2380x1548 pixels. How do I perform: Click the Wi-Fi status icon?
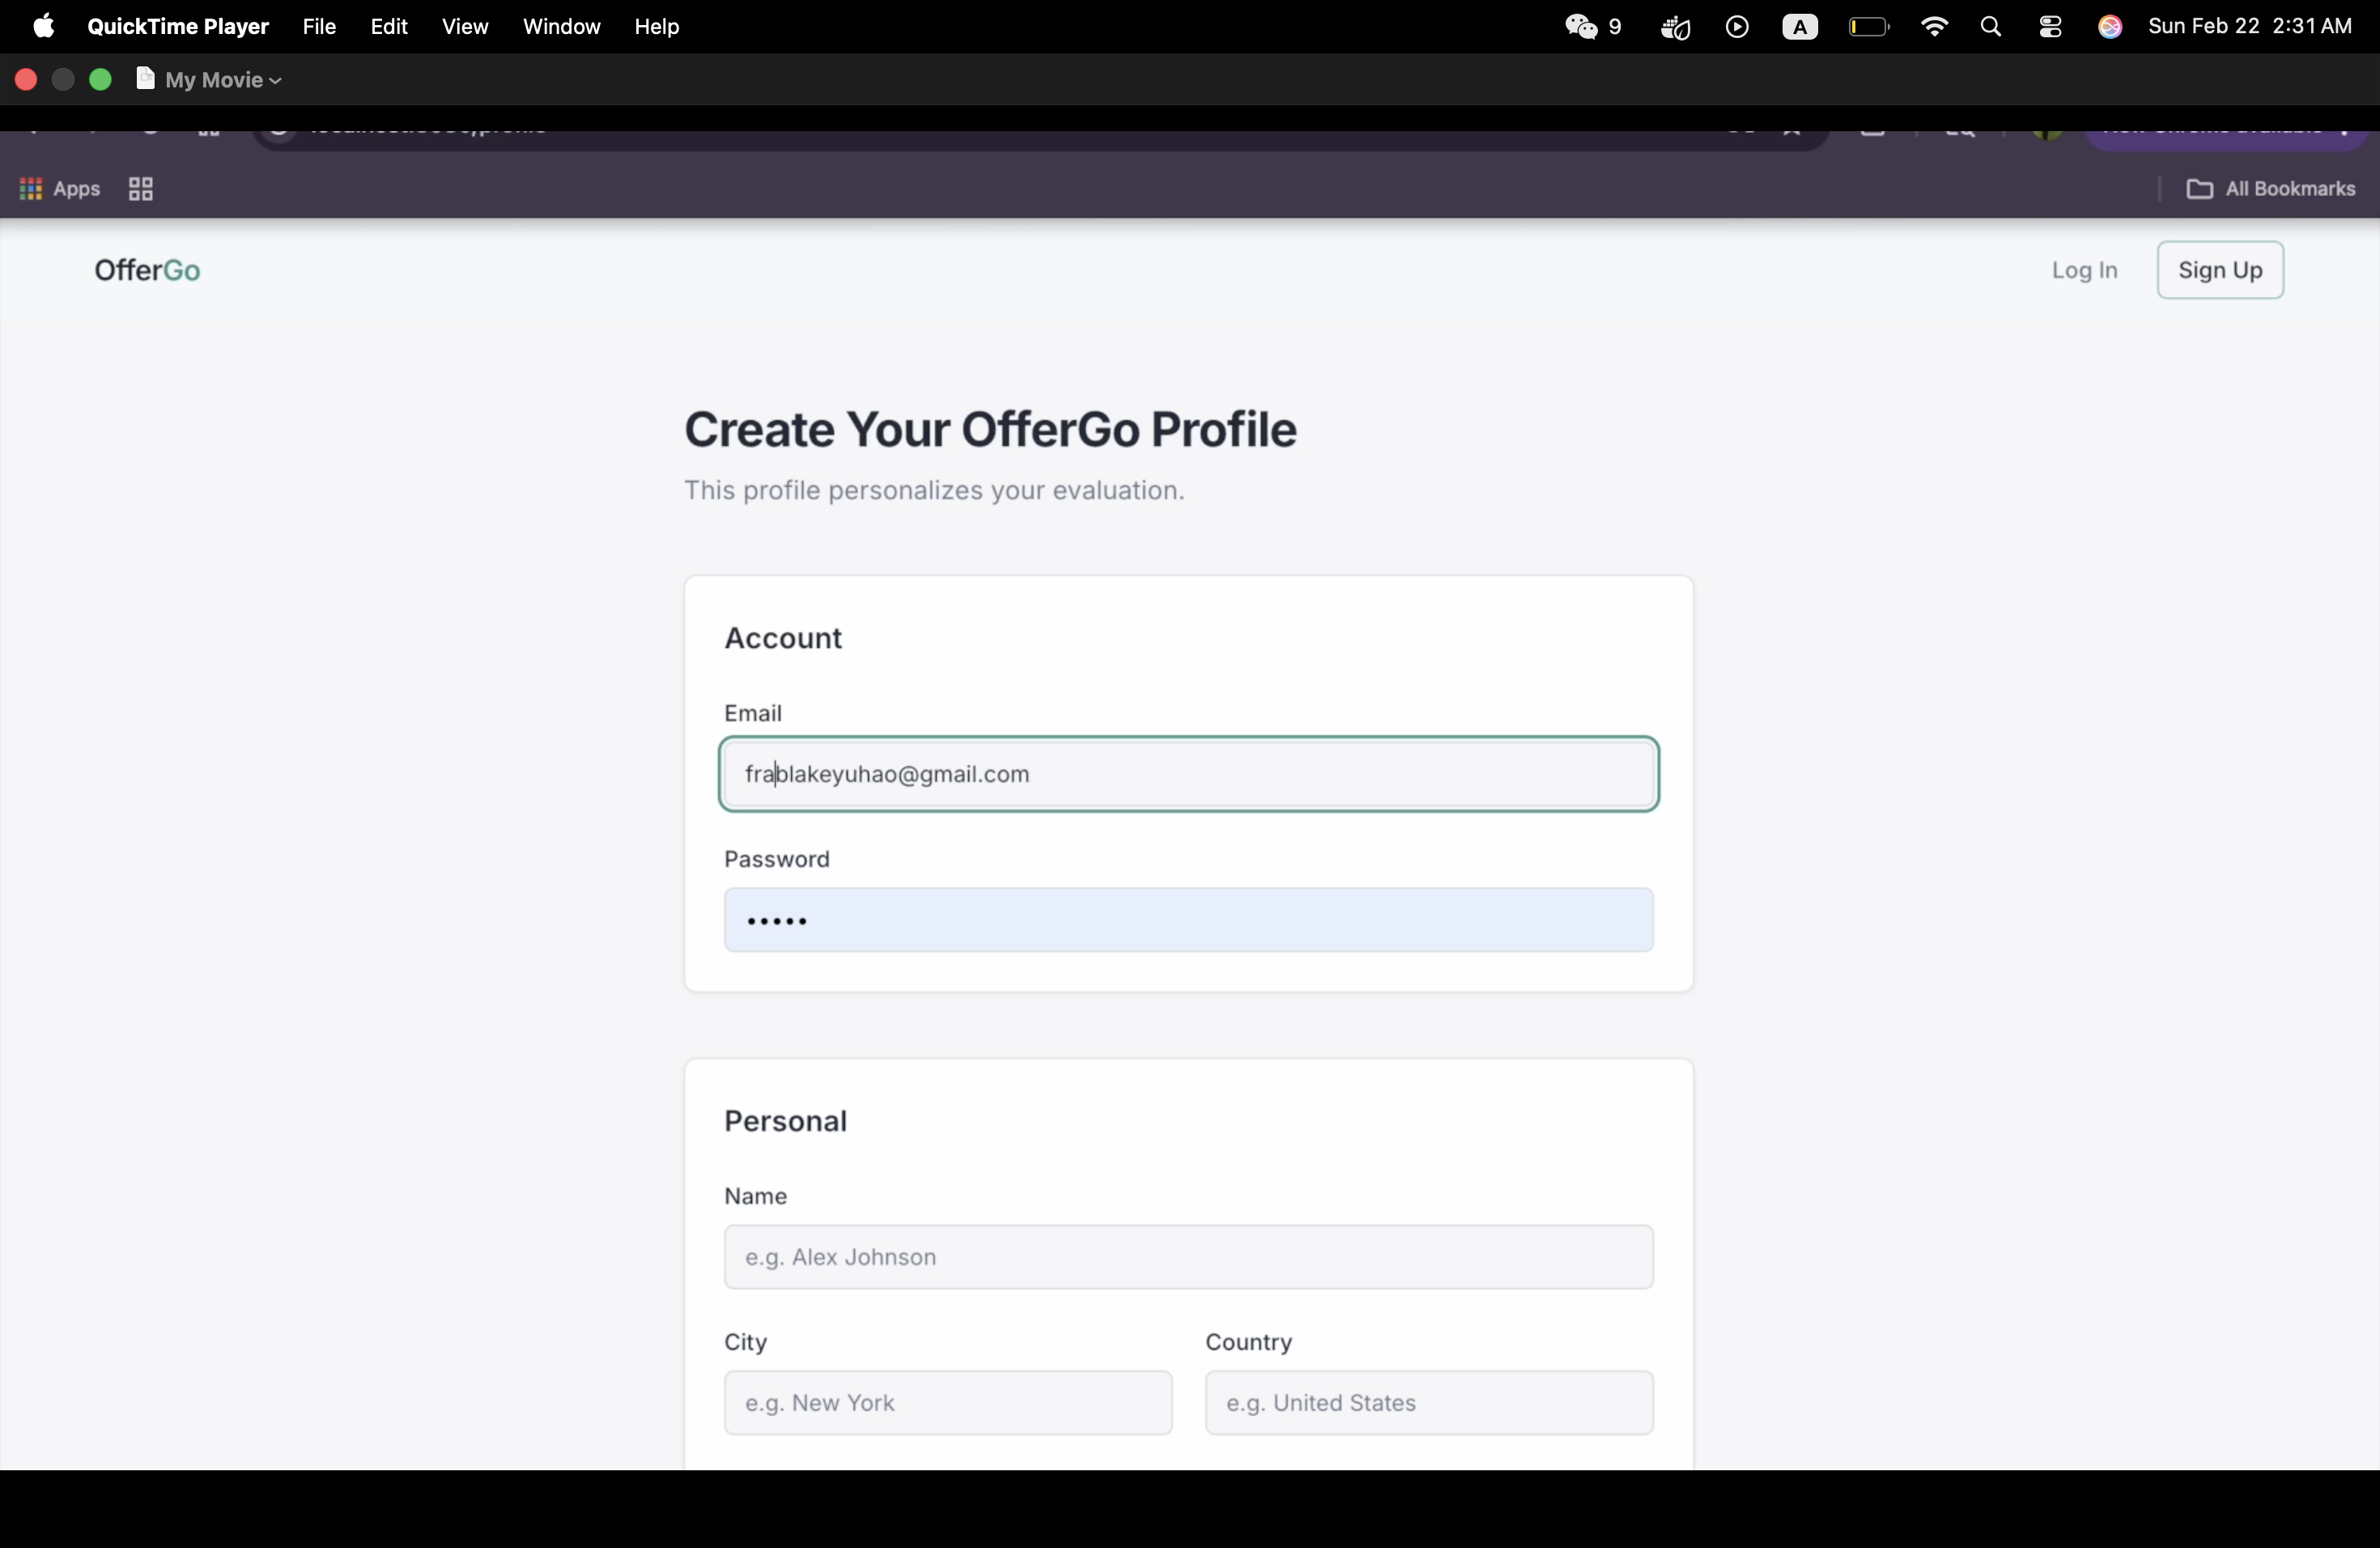coord(1934,27)
